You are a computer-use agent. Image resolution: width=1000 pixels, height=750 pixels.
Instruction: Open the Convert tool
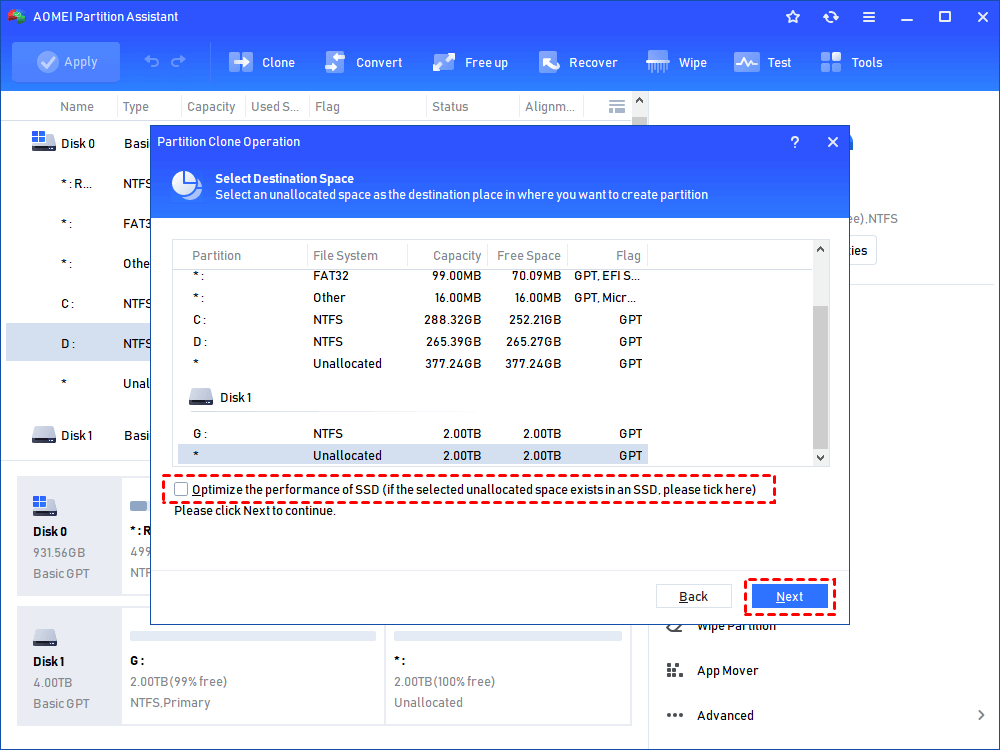[x=364, y=62]
